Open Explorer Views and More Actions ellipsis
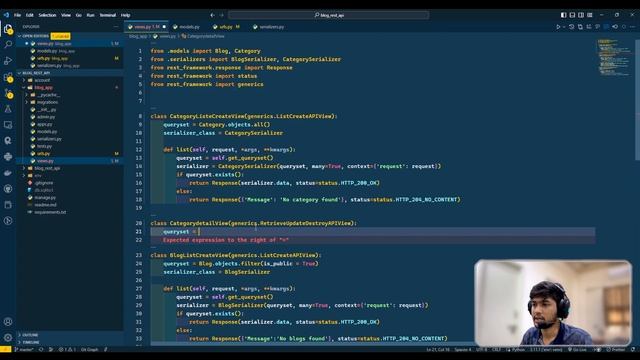Viewport: 640px width, 360px height. [116, 27]
